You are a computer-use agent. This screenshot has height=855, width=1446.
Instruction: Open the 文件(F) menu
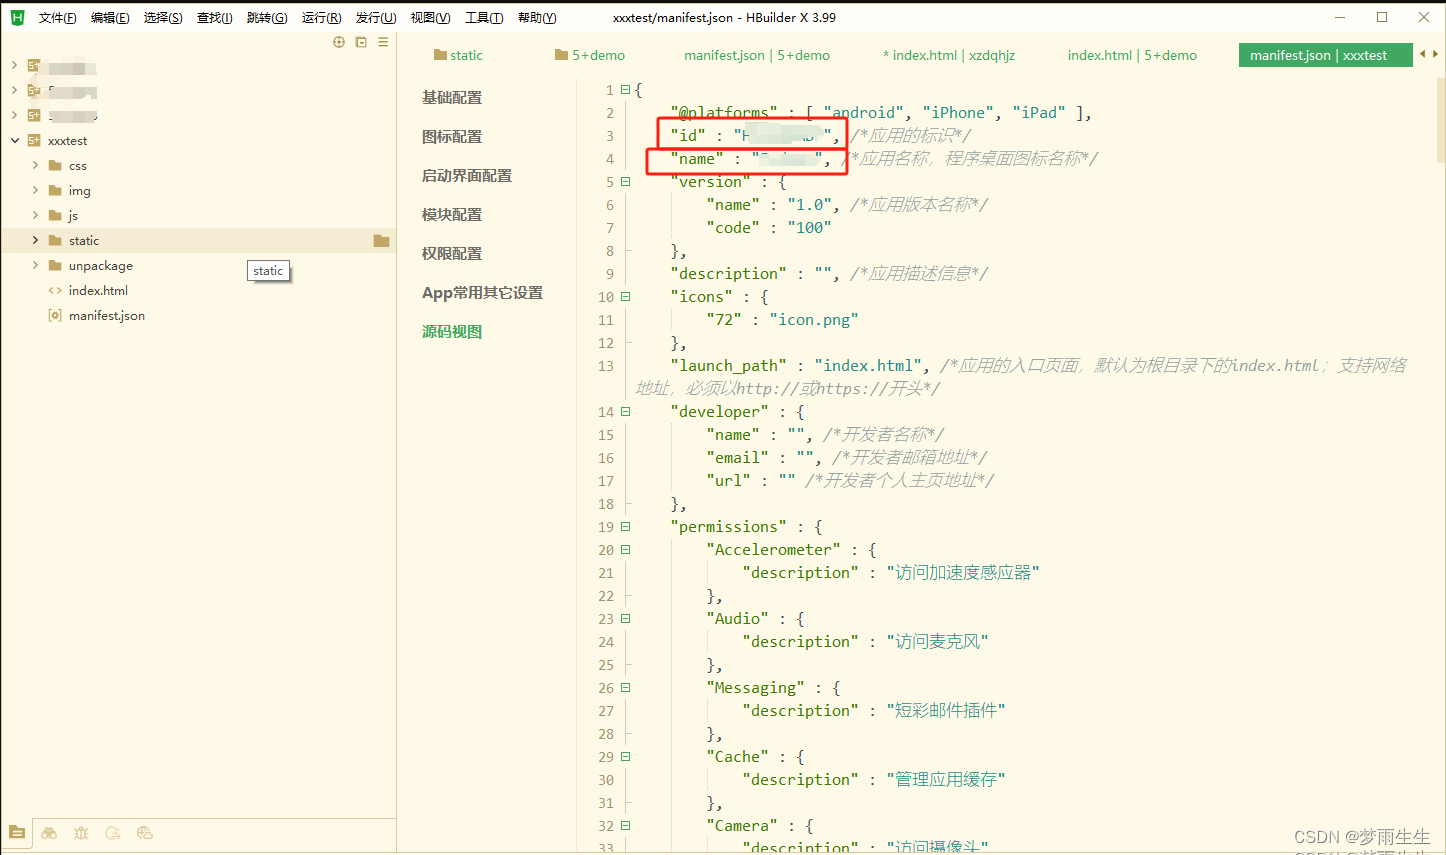tap(58, 18)
